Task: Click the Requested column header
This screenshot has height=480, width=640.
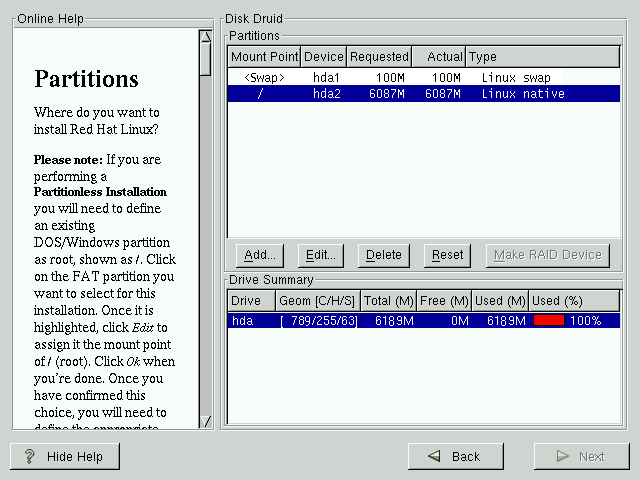Action: tap(379, 56)
